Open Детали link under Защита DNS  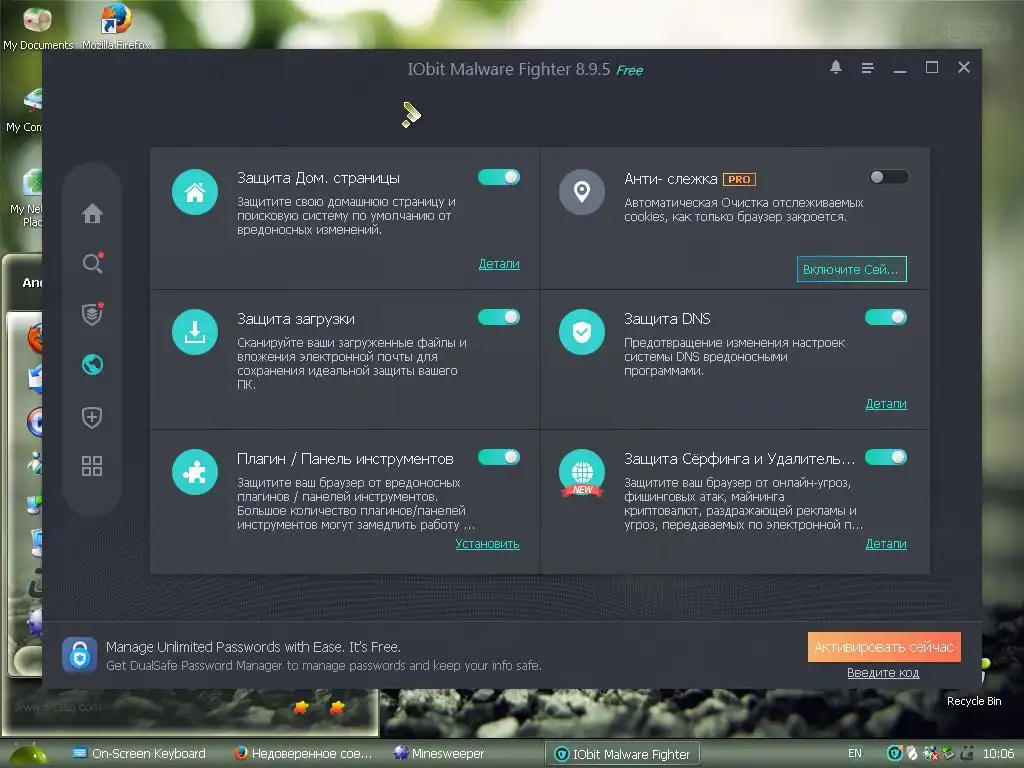tap(886, 404)
